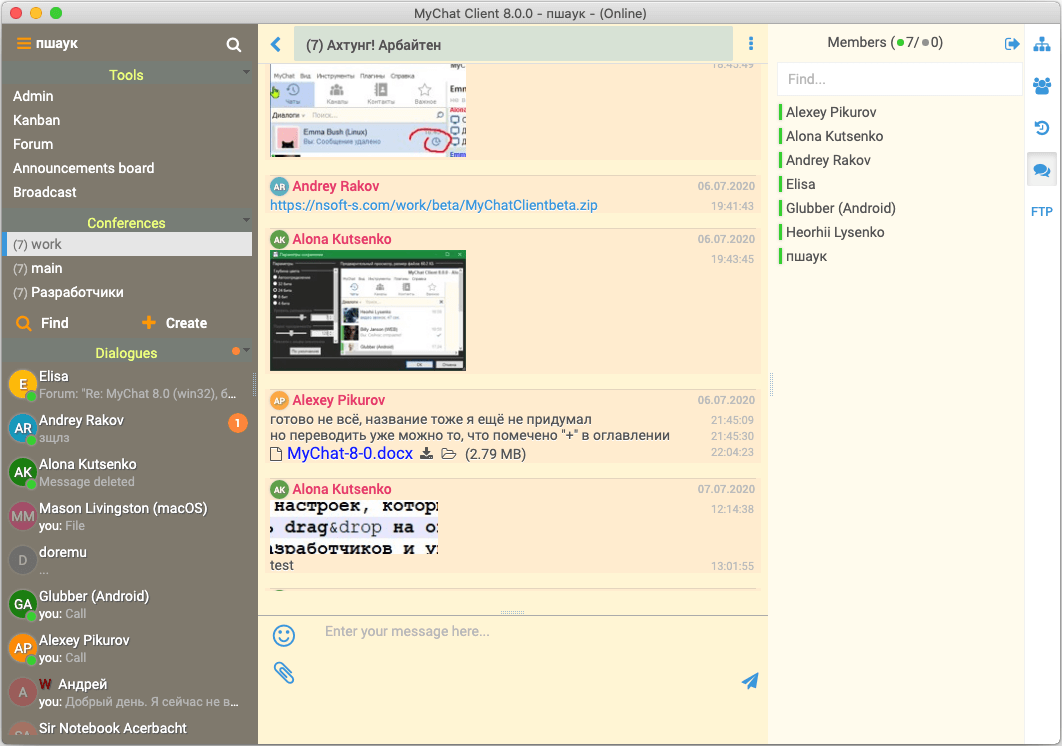Open the Андрей dialogue
The image size is (1062, 746).
pyautogui.click(x=129, y=692)
